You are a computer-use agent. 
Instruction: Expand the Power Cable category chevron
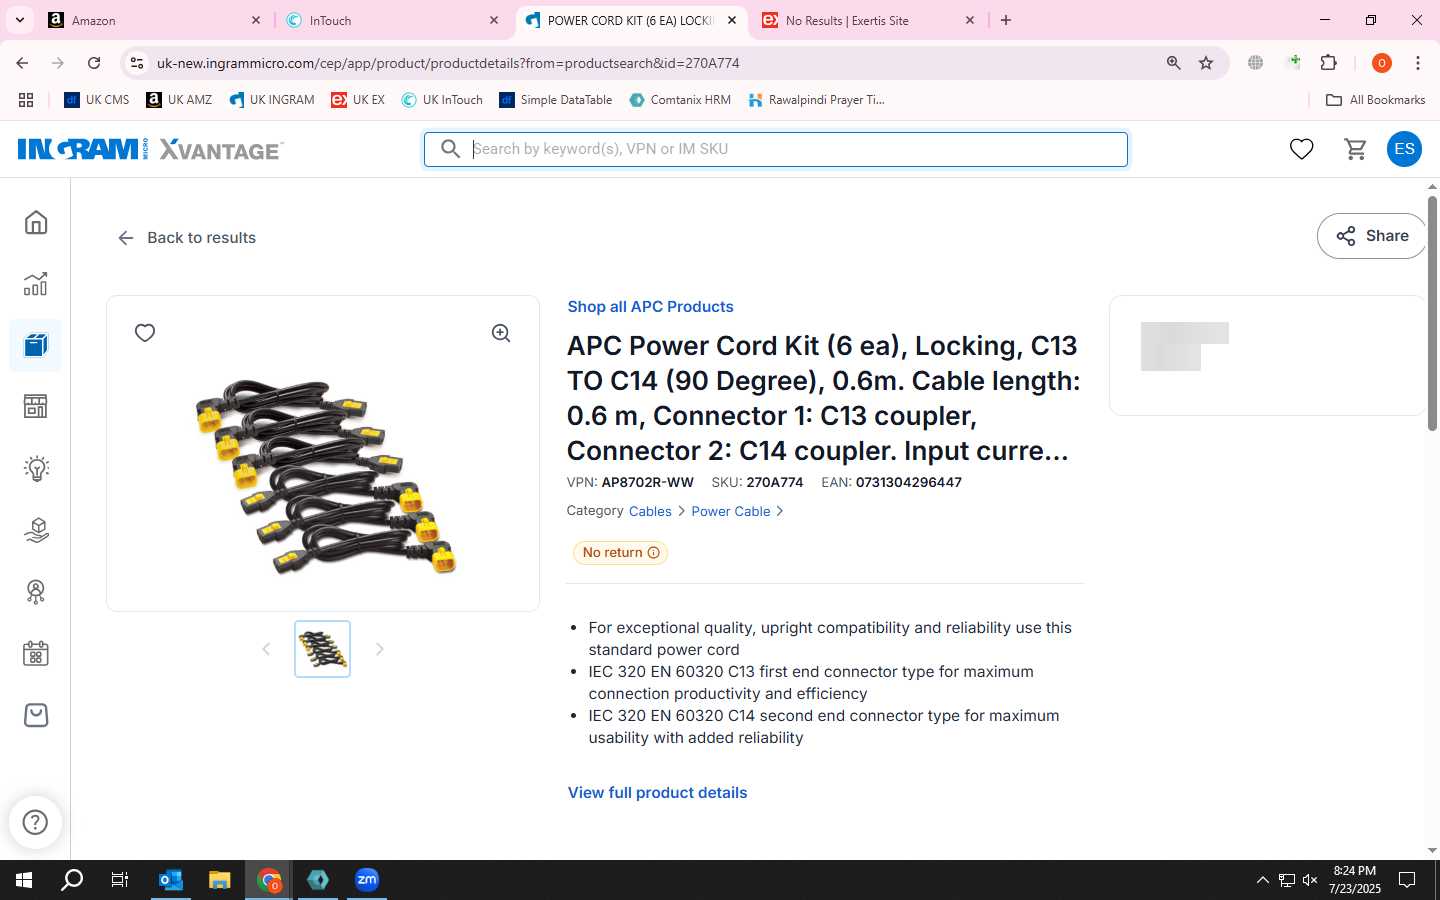click(x=780, y=511)
